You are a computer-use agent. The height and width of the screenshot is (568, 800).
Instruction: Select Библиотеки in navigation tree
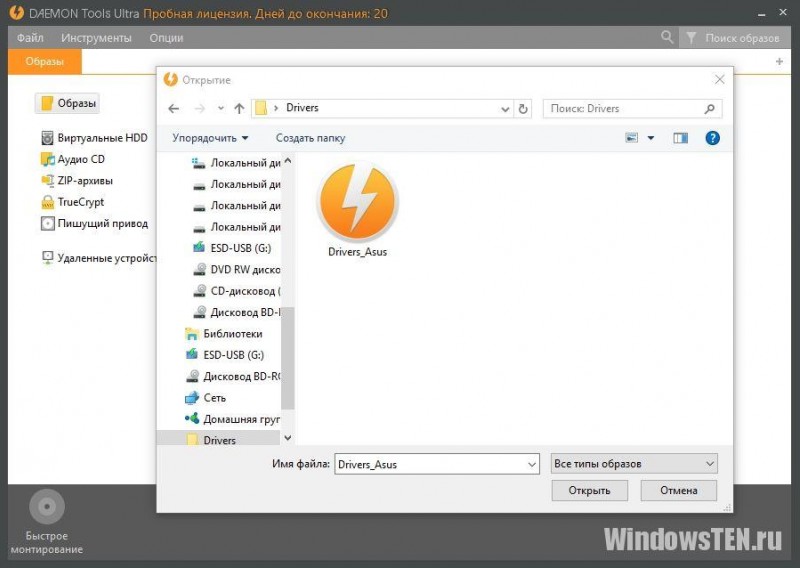coord(224,334)
